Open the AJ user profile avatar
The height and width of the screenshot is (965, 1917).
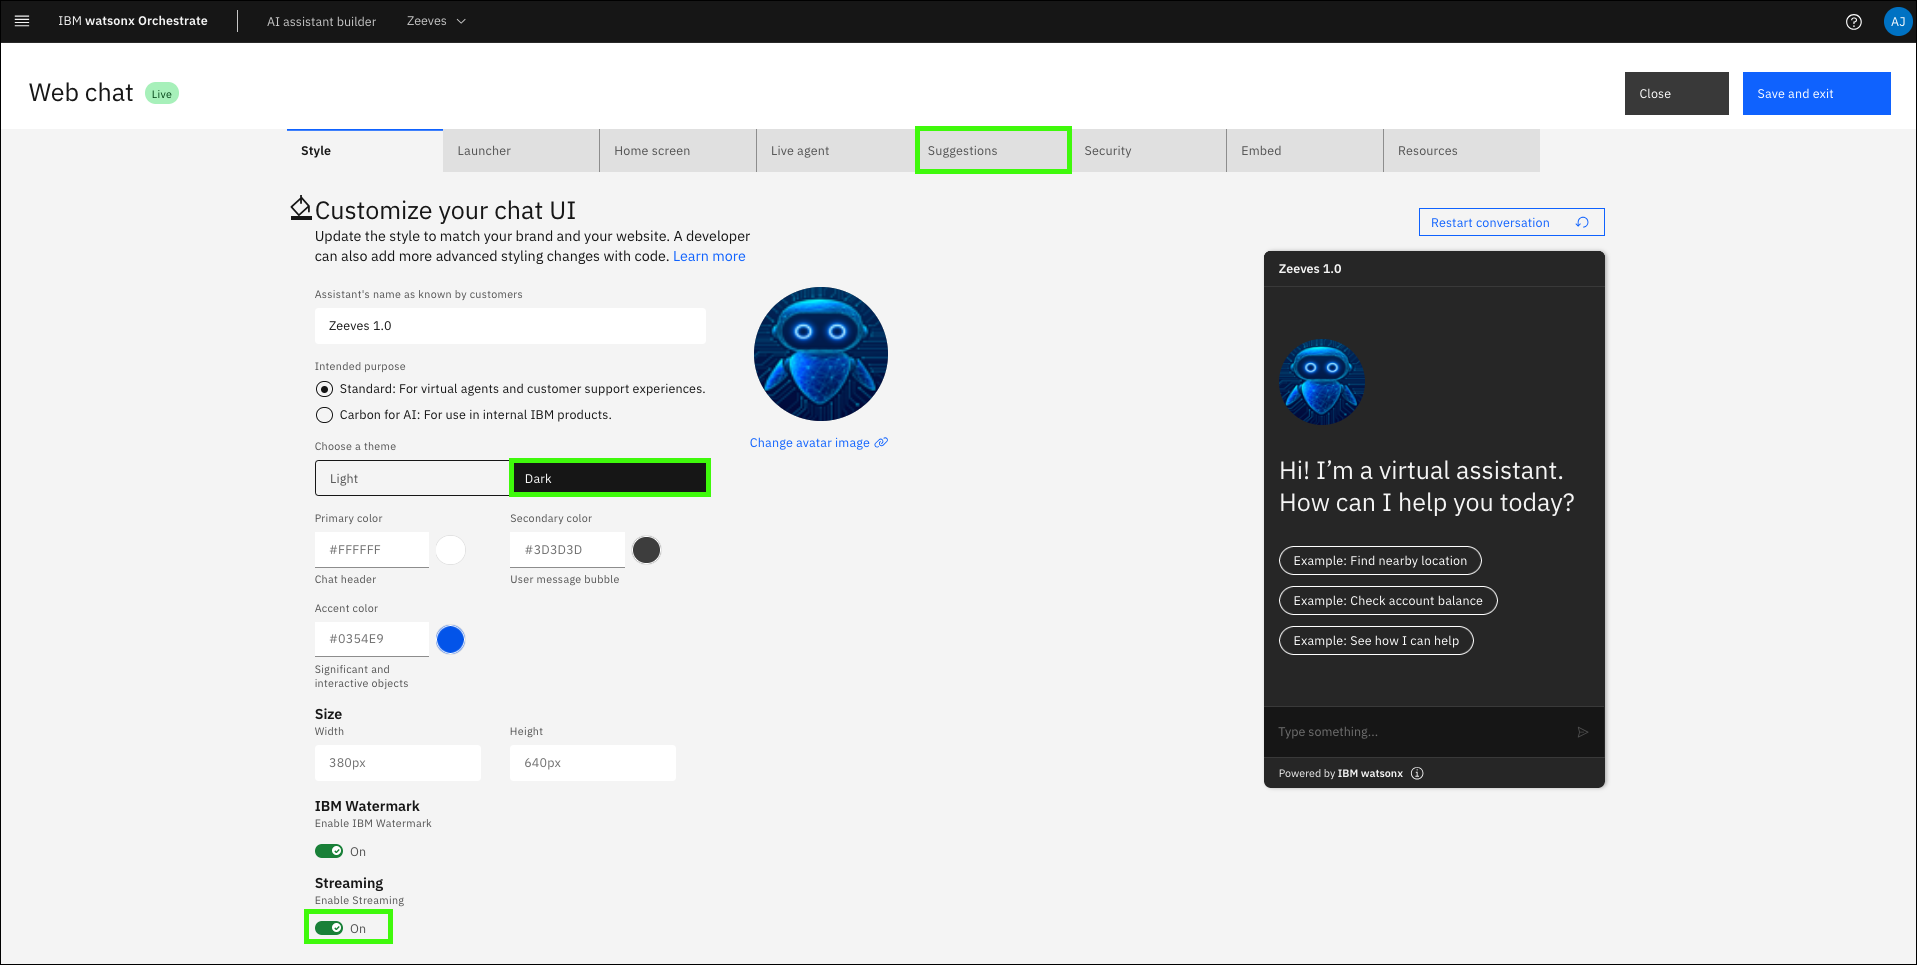(1897, 22)
